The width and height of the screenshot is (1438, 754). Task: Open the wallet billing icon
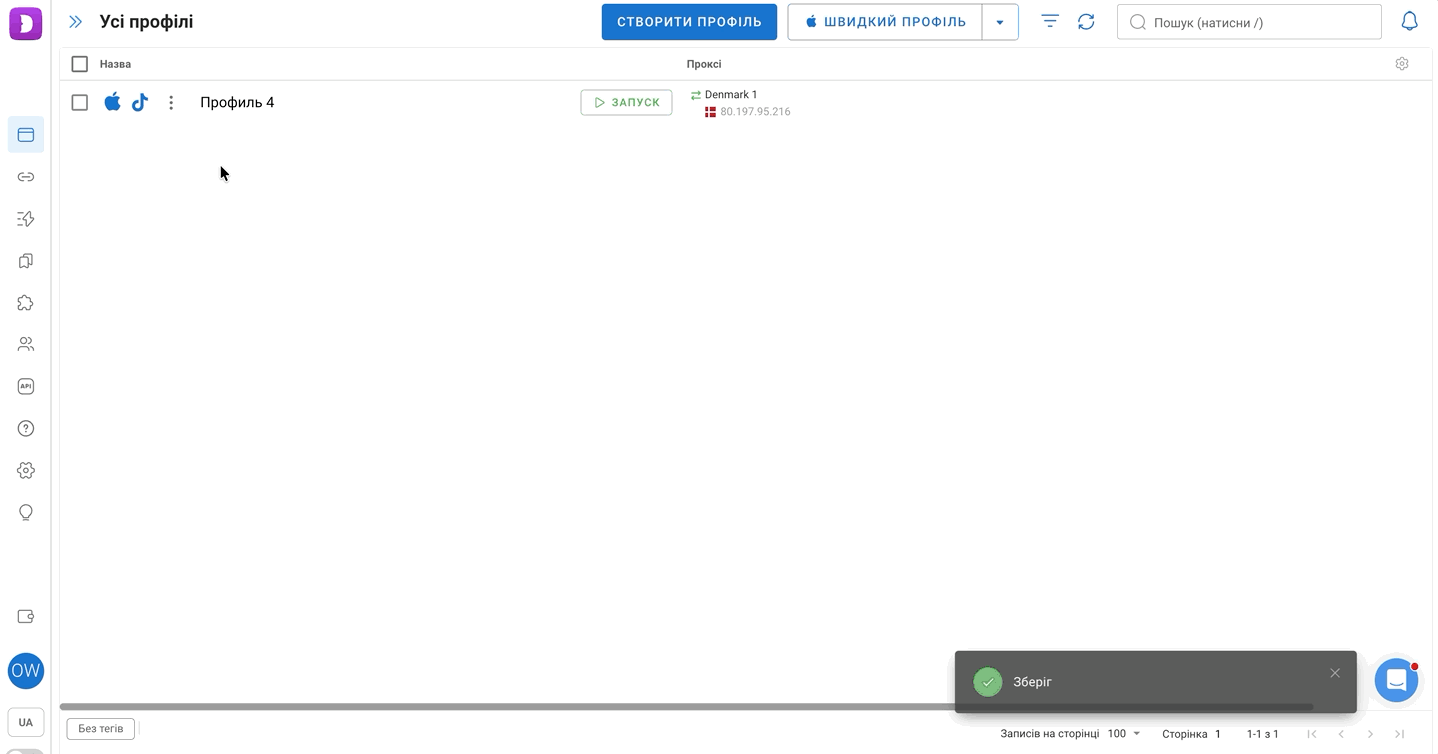click(26, 617)
